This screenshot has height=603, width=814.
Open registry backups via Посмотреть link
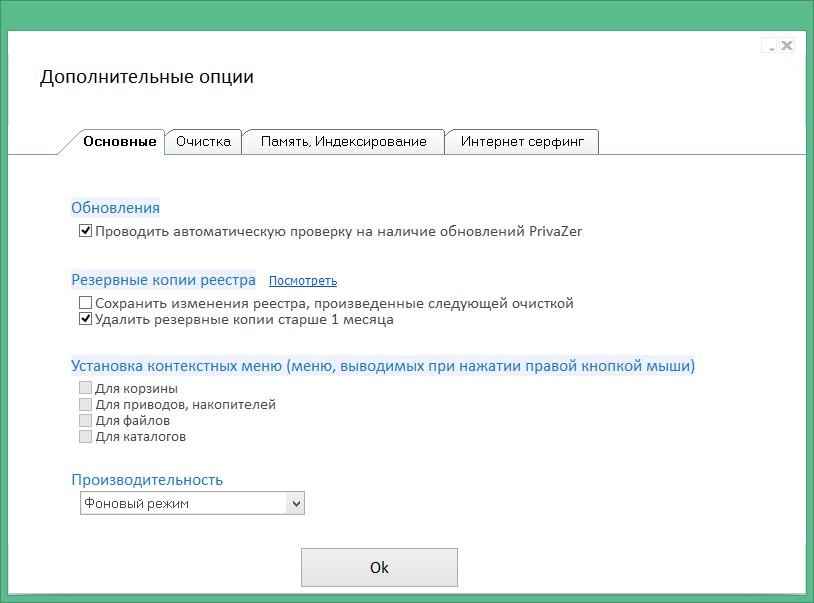303,280
